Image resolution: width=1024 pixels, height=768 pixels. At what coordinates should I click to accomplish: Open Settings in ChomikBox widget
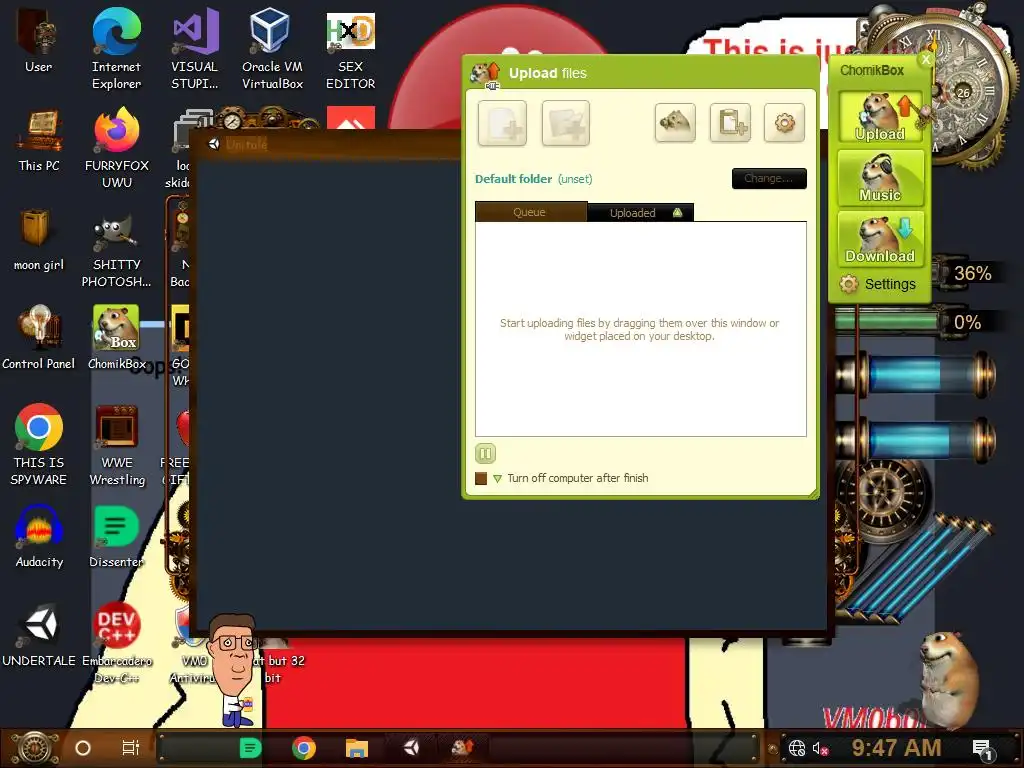coord(878,284)
